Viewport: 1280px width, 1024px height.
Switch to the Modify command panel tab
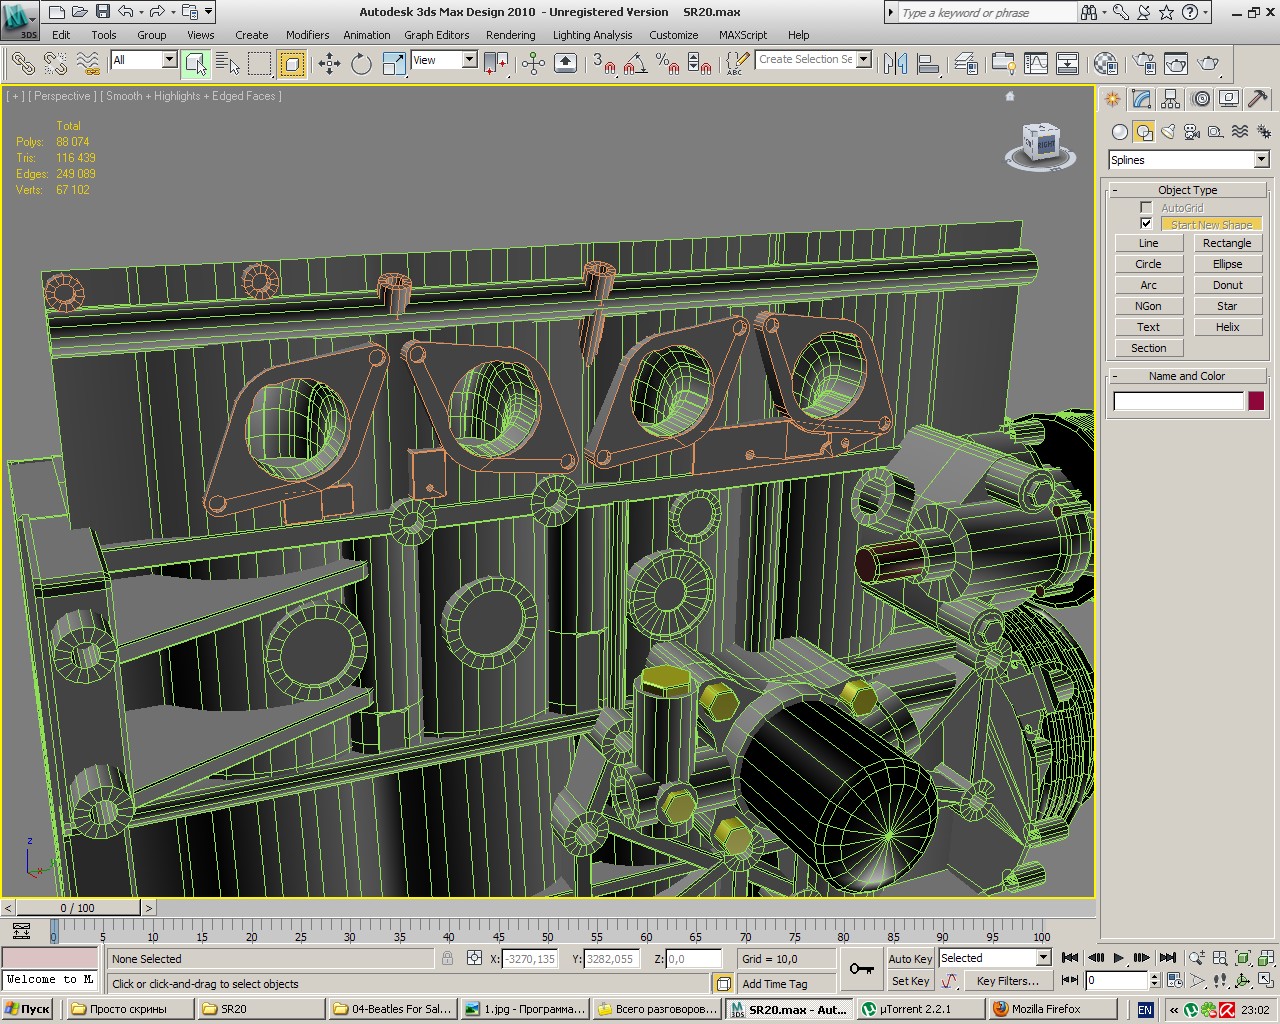click(1141, 99)
